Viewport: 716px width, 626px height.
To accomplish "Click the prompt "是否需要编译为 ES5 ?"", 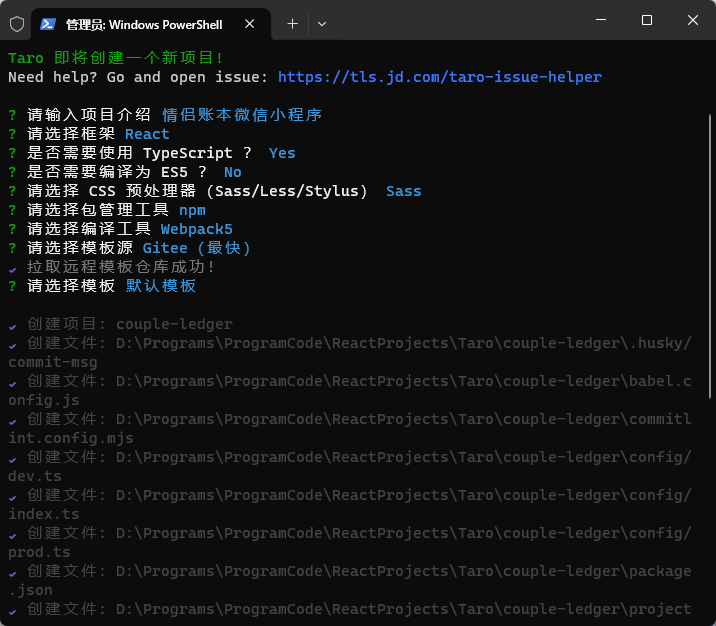I will pyautogui.click(x=116, y=172).
